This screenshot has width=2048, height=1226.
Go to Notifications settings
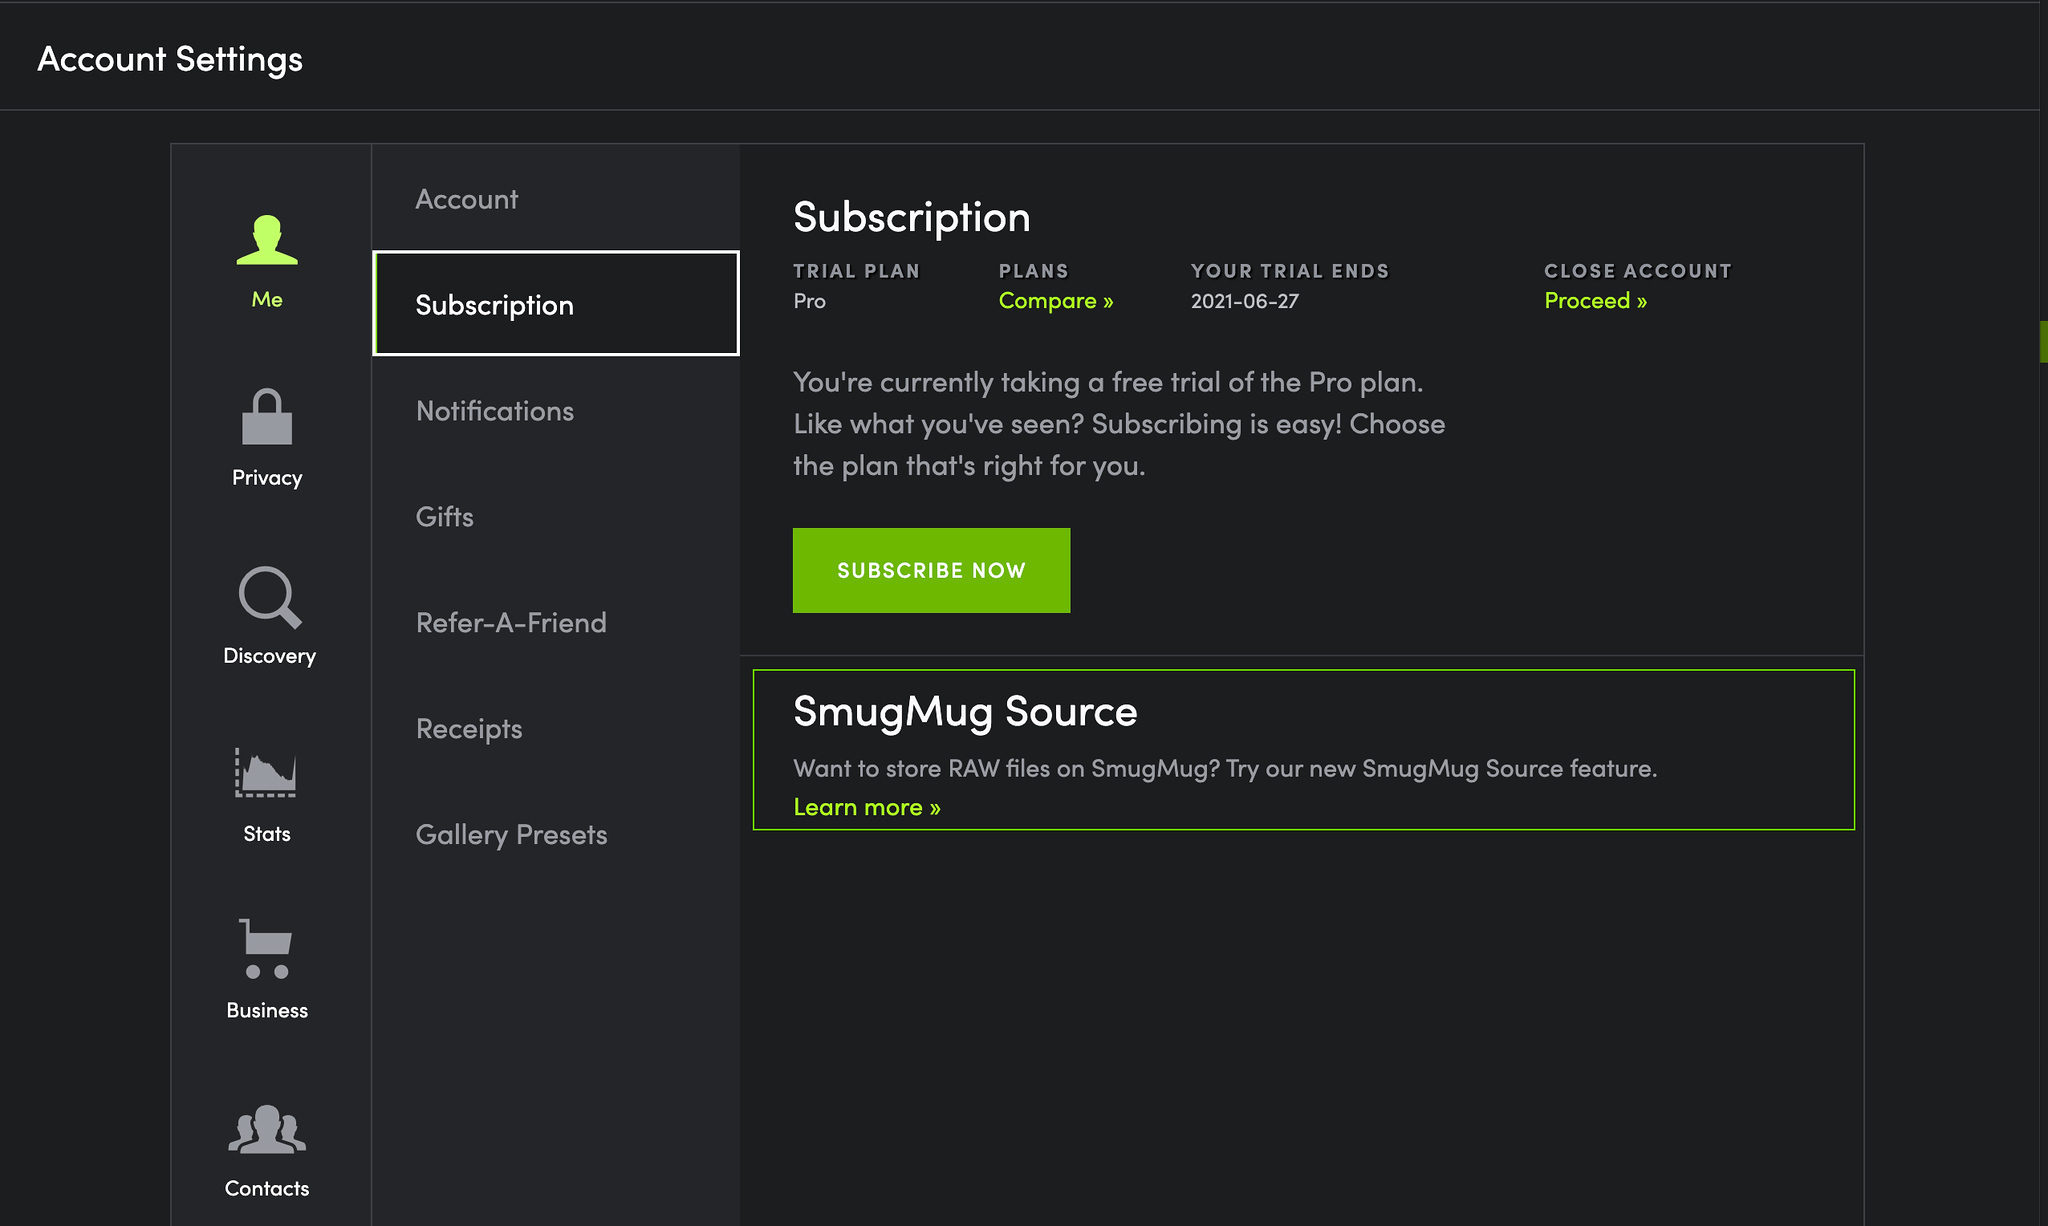tap(555, 411)
